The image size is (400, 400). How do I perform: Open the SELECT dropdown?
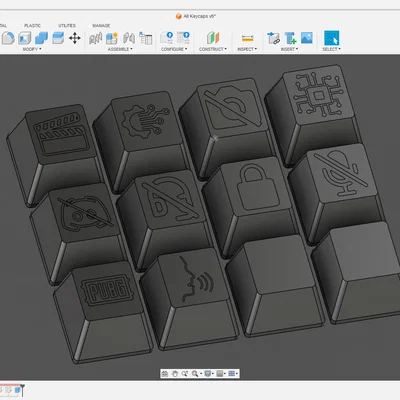(x=331, y=49)
